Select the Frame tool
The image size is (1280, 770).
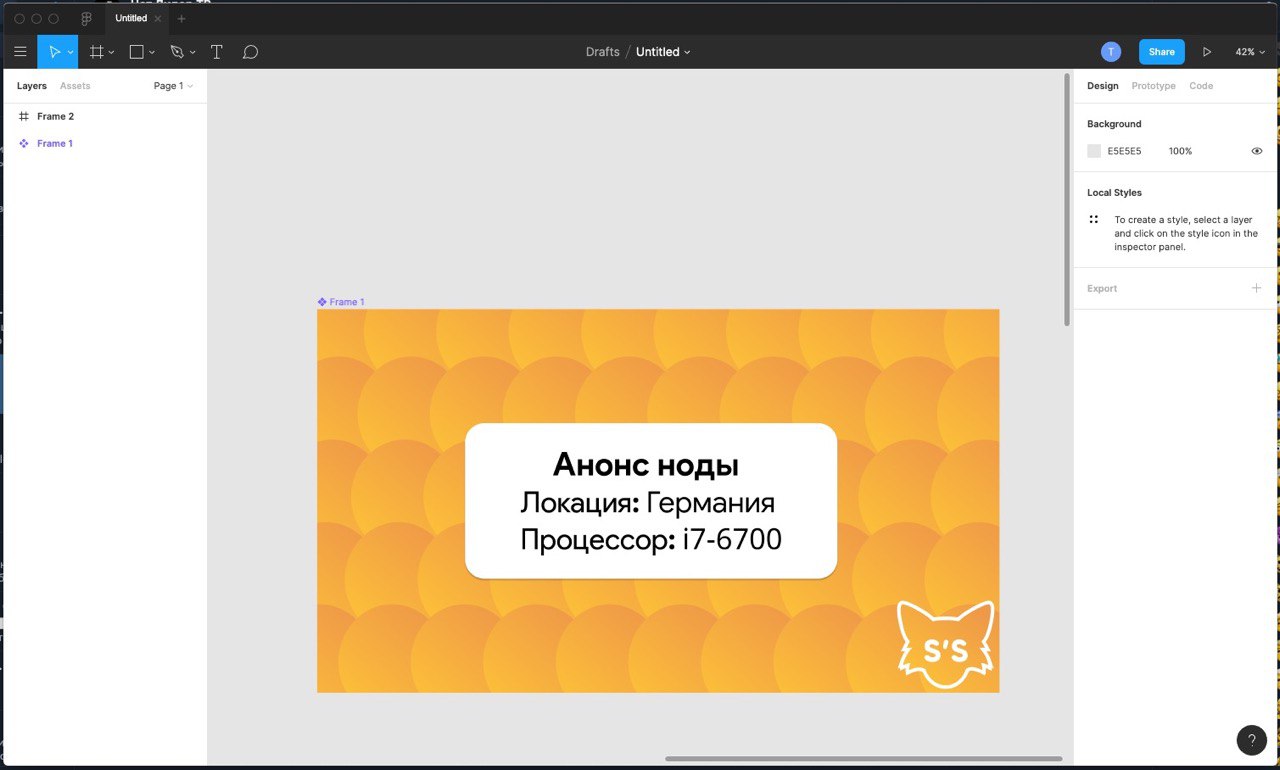(96, 52)
